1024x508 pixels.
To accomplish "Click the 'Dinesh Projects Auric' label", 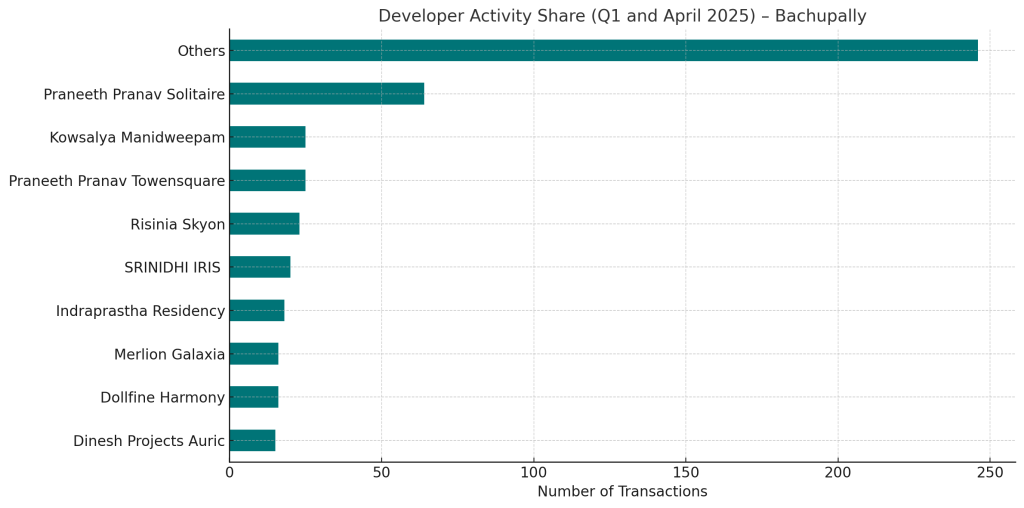I will pos(150,441).
